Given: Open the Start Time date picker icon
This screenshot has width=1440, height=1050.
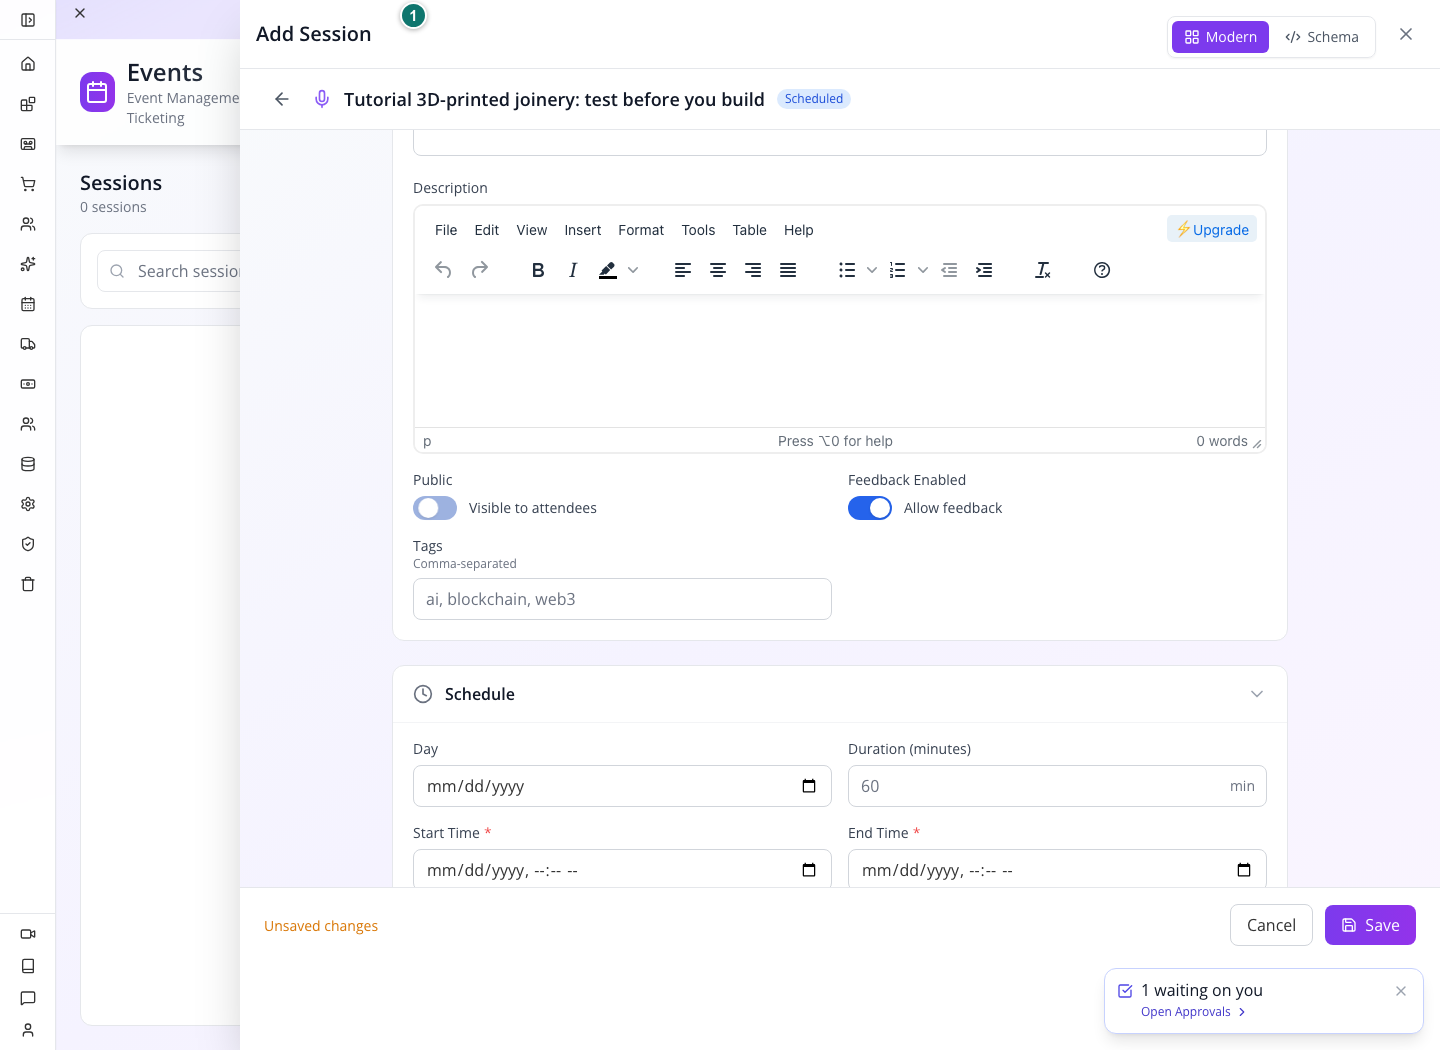Looking at the screenshot, I should (x=809, y=870).
